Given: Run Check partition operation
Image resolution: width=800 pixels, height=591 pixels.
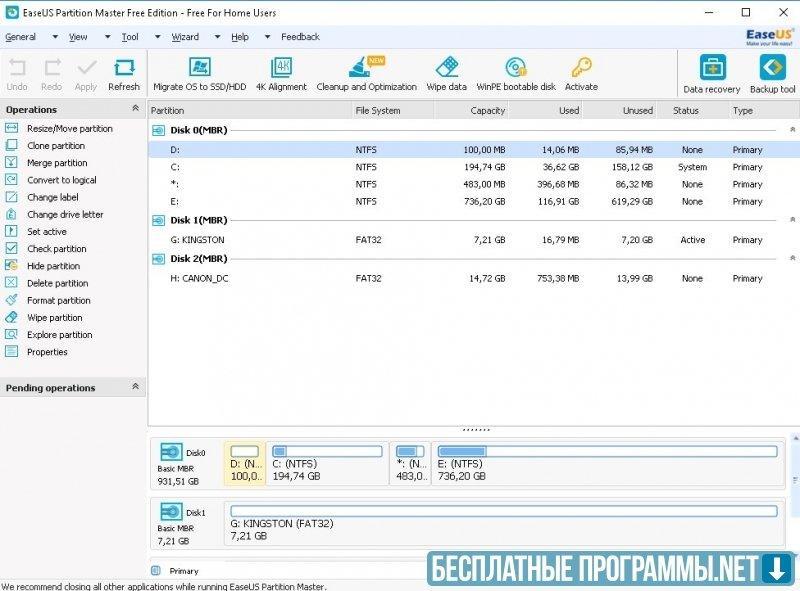Looking at the screenshot, I should click(x=45, y=249).
